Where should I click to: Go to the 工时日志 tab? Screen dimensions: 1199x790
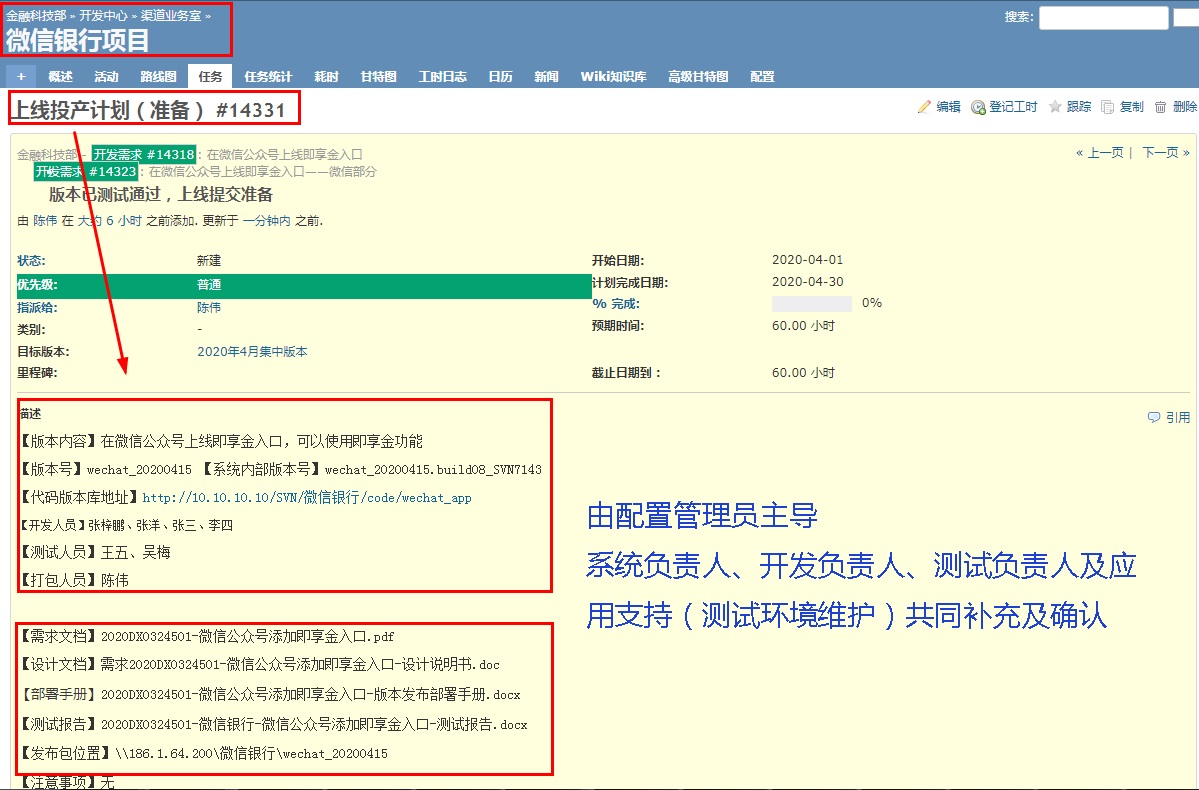pos(443,76)
